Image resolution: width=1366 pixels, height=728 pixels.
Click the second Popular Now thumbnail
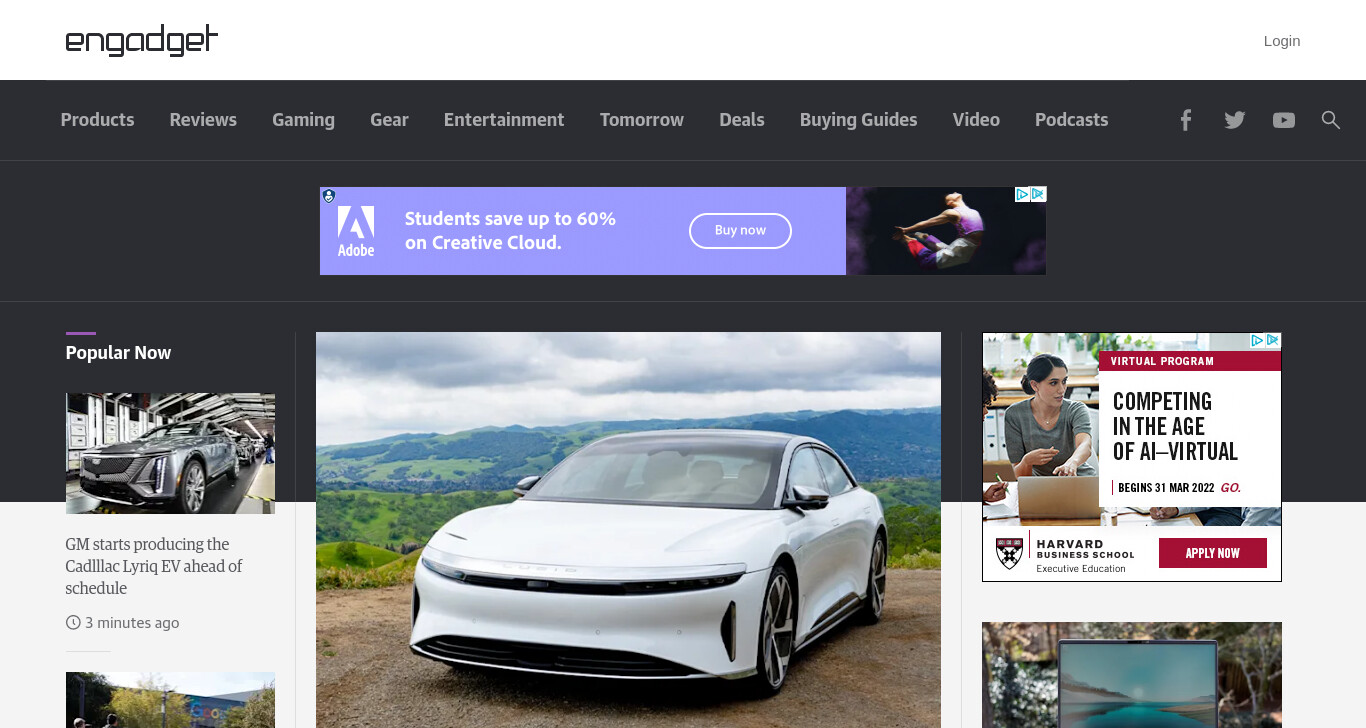click(170, 700)
